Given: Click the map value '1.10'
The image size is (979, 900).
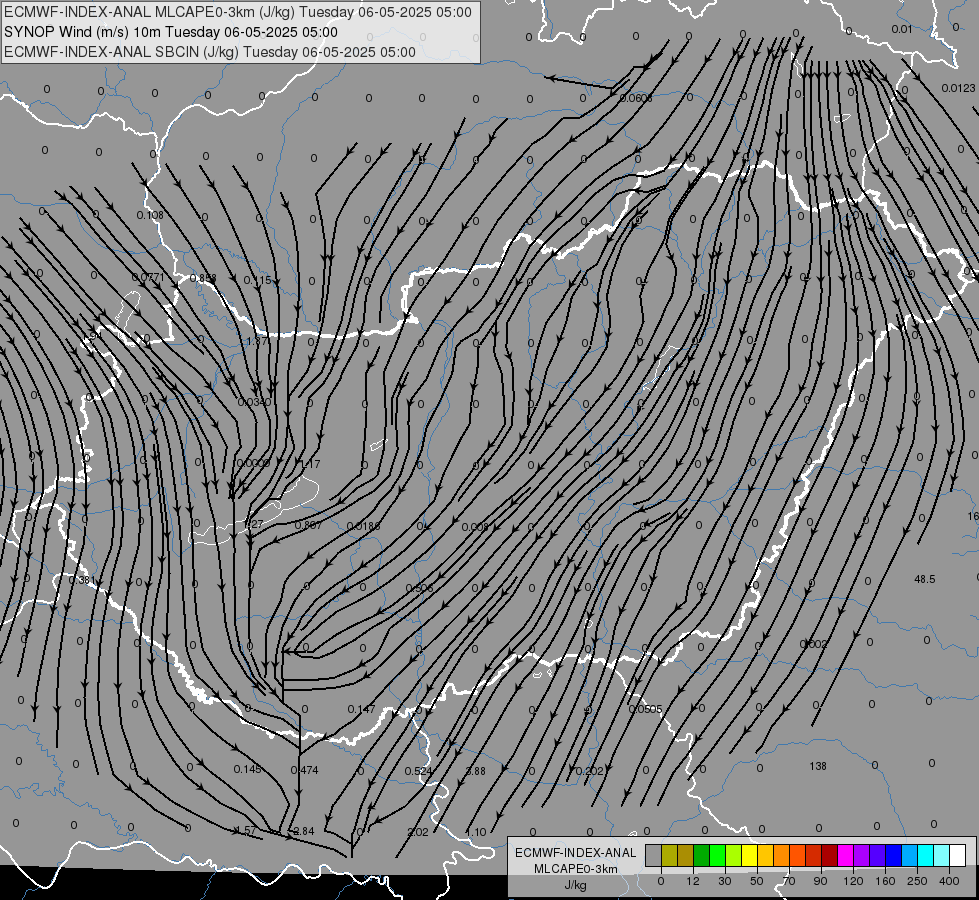Looking at the screenshot, I should (x=476, y=832).
